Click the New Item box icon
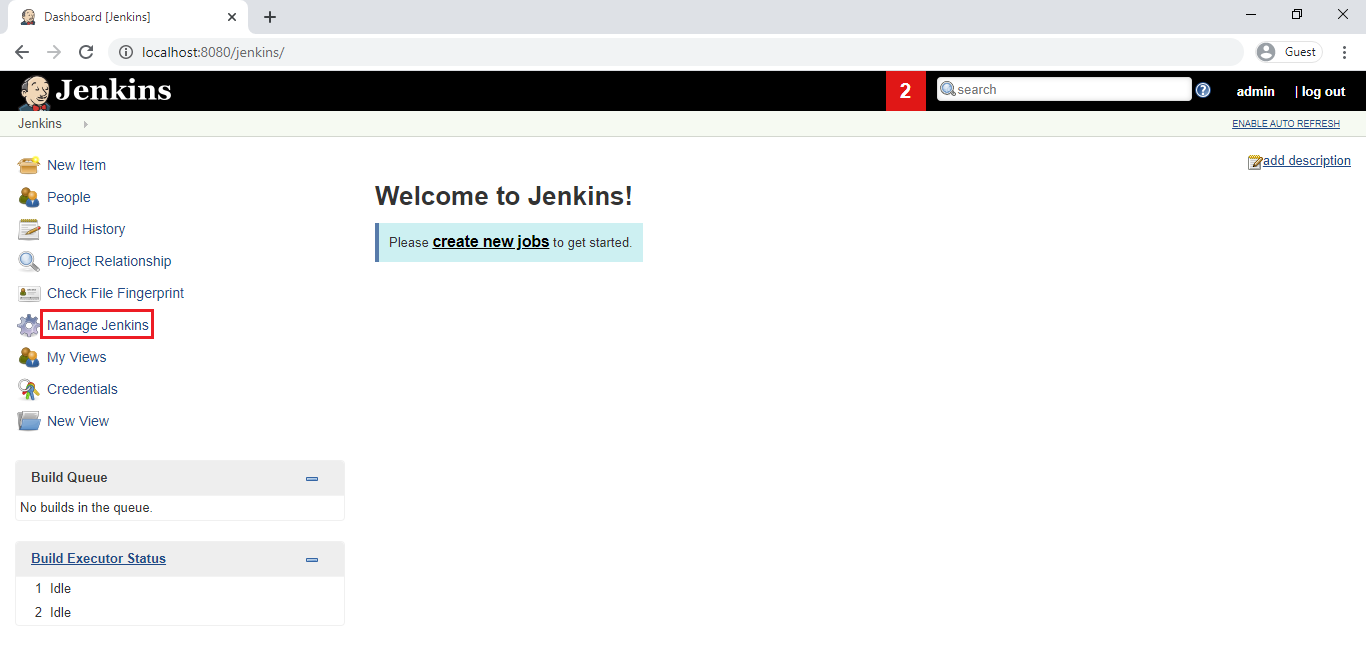 (x=29, y=165)
